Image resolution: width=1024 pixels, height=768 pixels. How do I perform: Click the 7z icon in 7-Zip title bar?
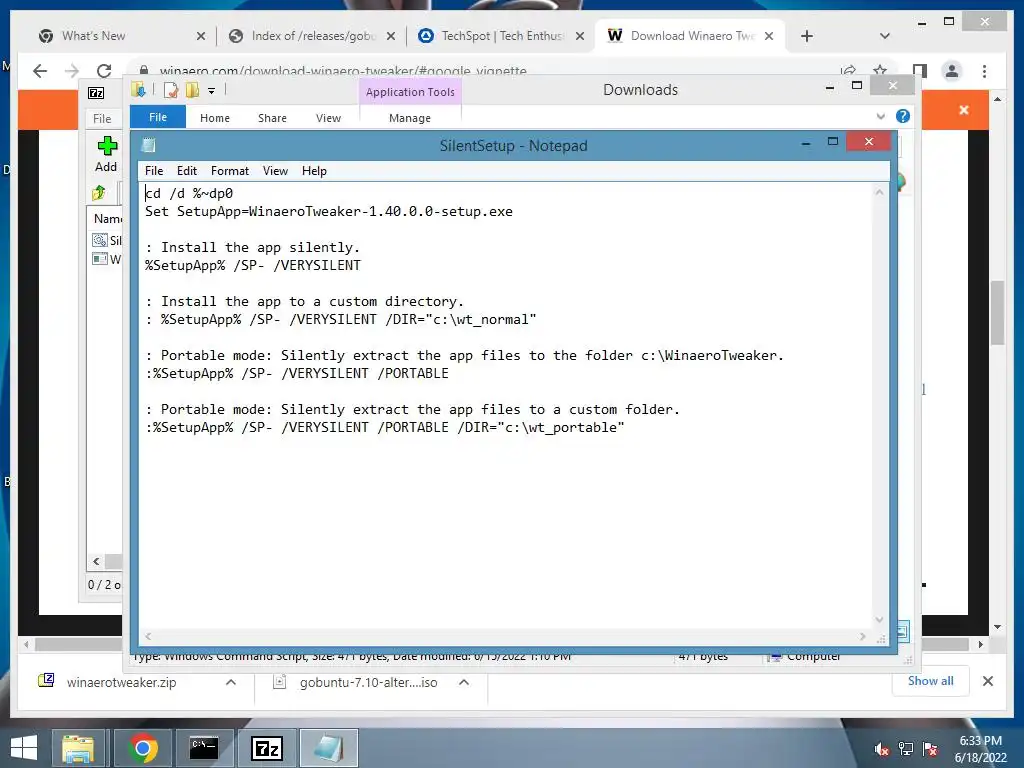(x=96, y=93)
